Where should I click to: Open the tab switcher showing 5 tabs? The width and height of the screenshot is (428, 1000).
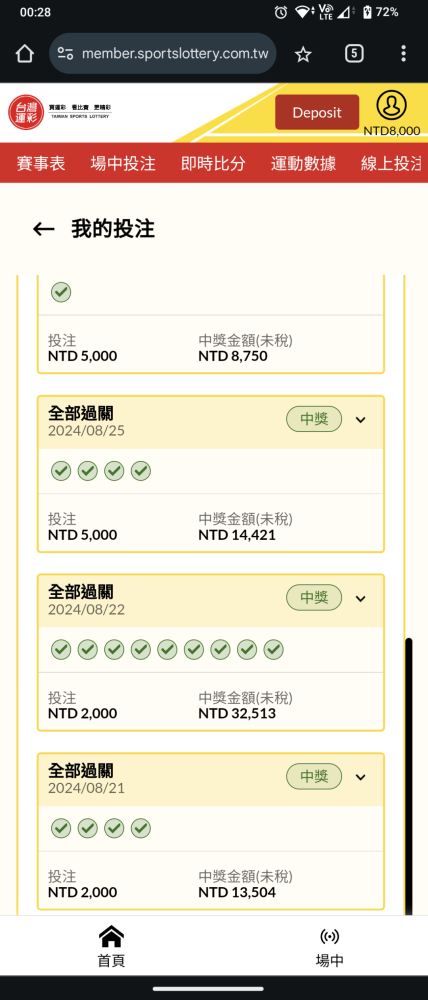point(354,54)
